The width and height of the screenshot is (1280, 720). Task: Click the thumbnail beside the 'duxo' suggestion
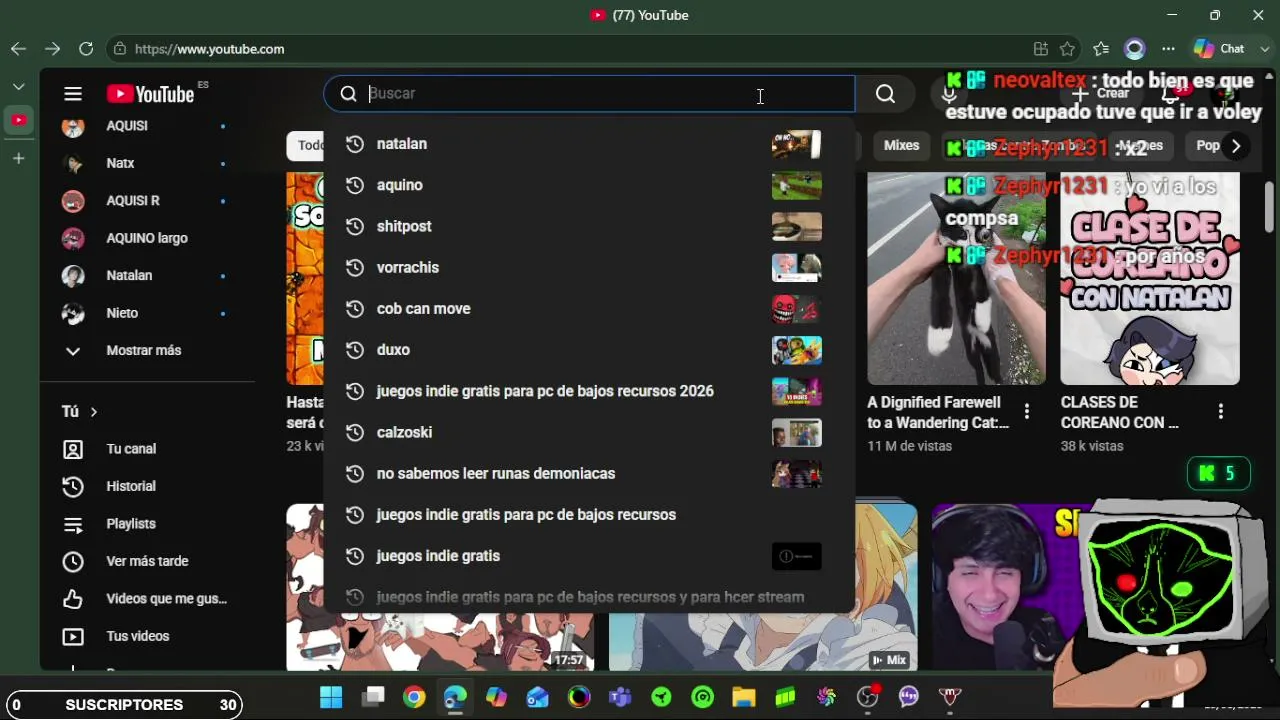coord(797,350)
